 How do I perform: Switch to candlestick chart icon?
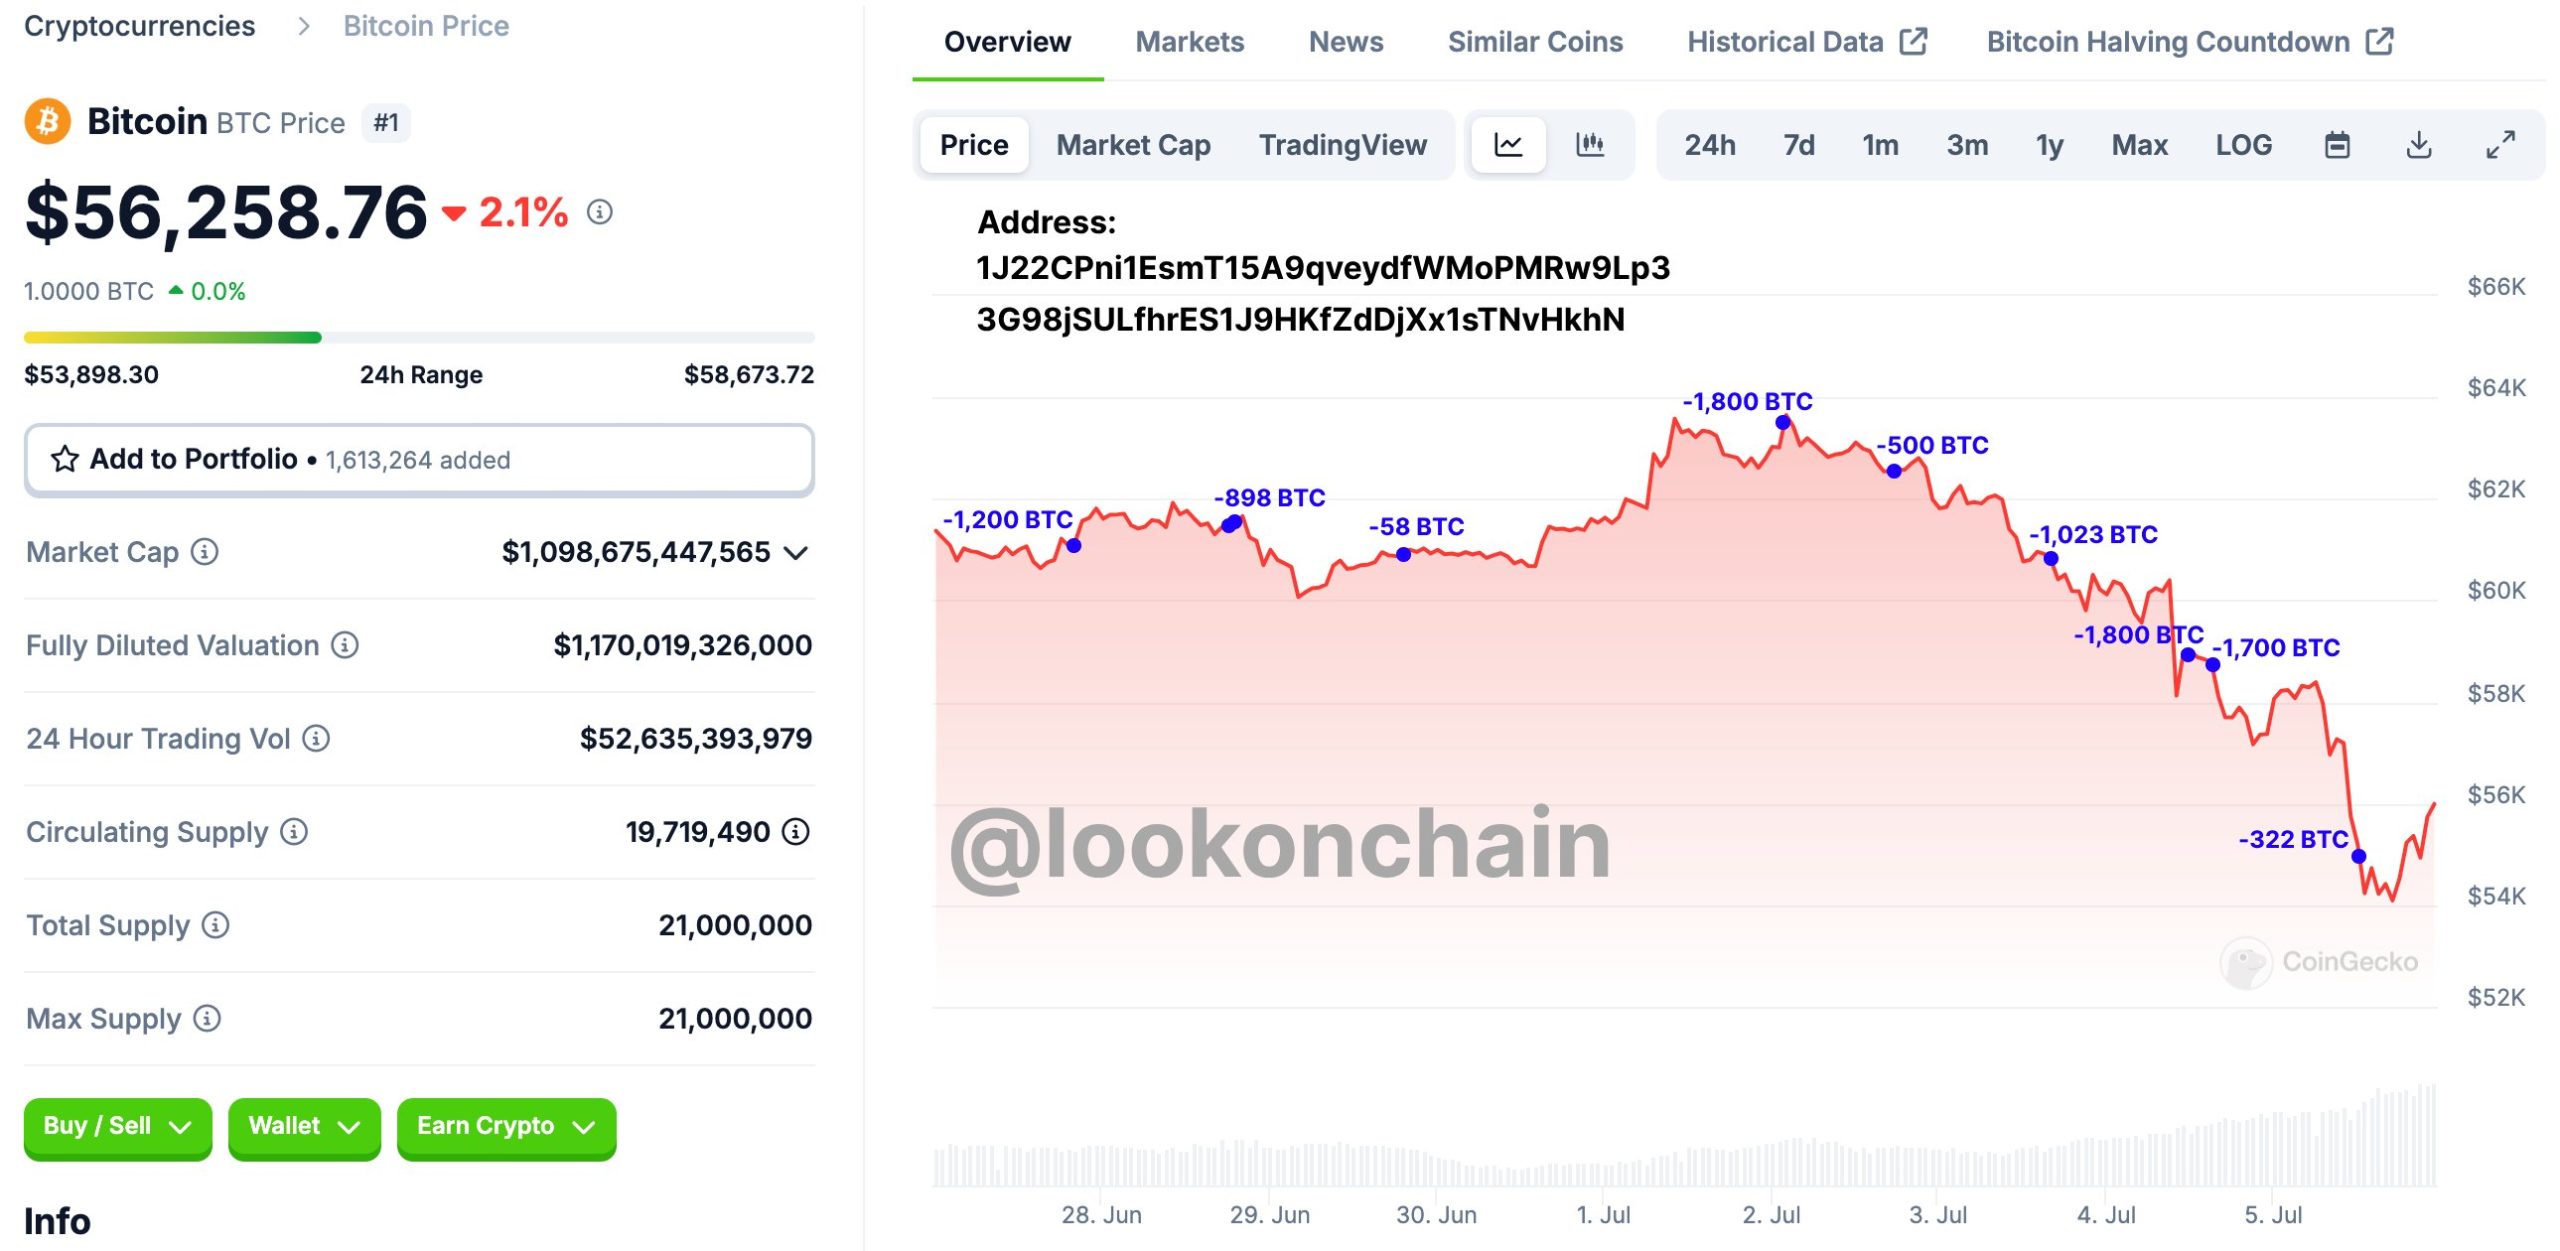pyautogui.click(x=1589, y=146)
